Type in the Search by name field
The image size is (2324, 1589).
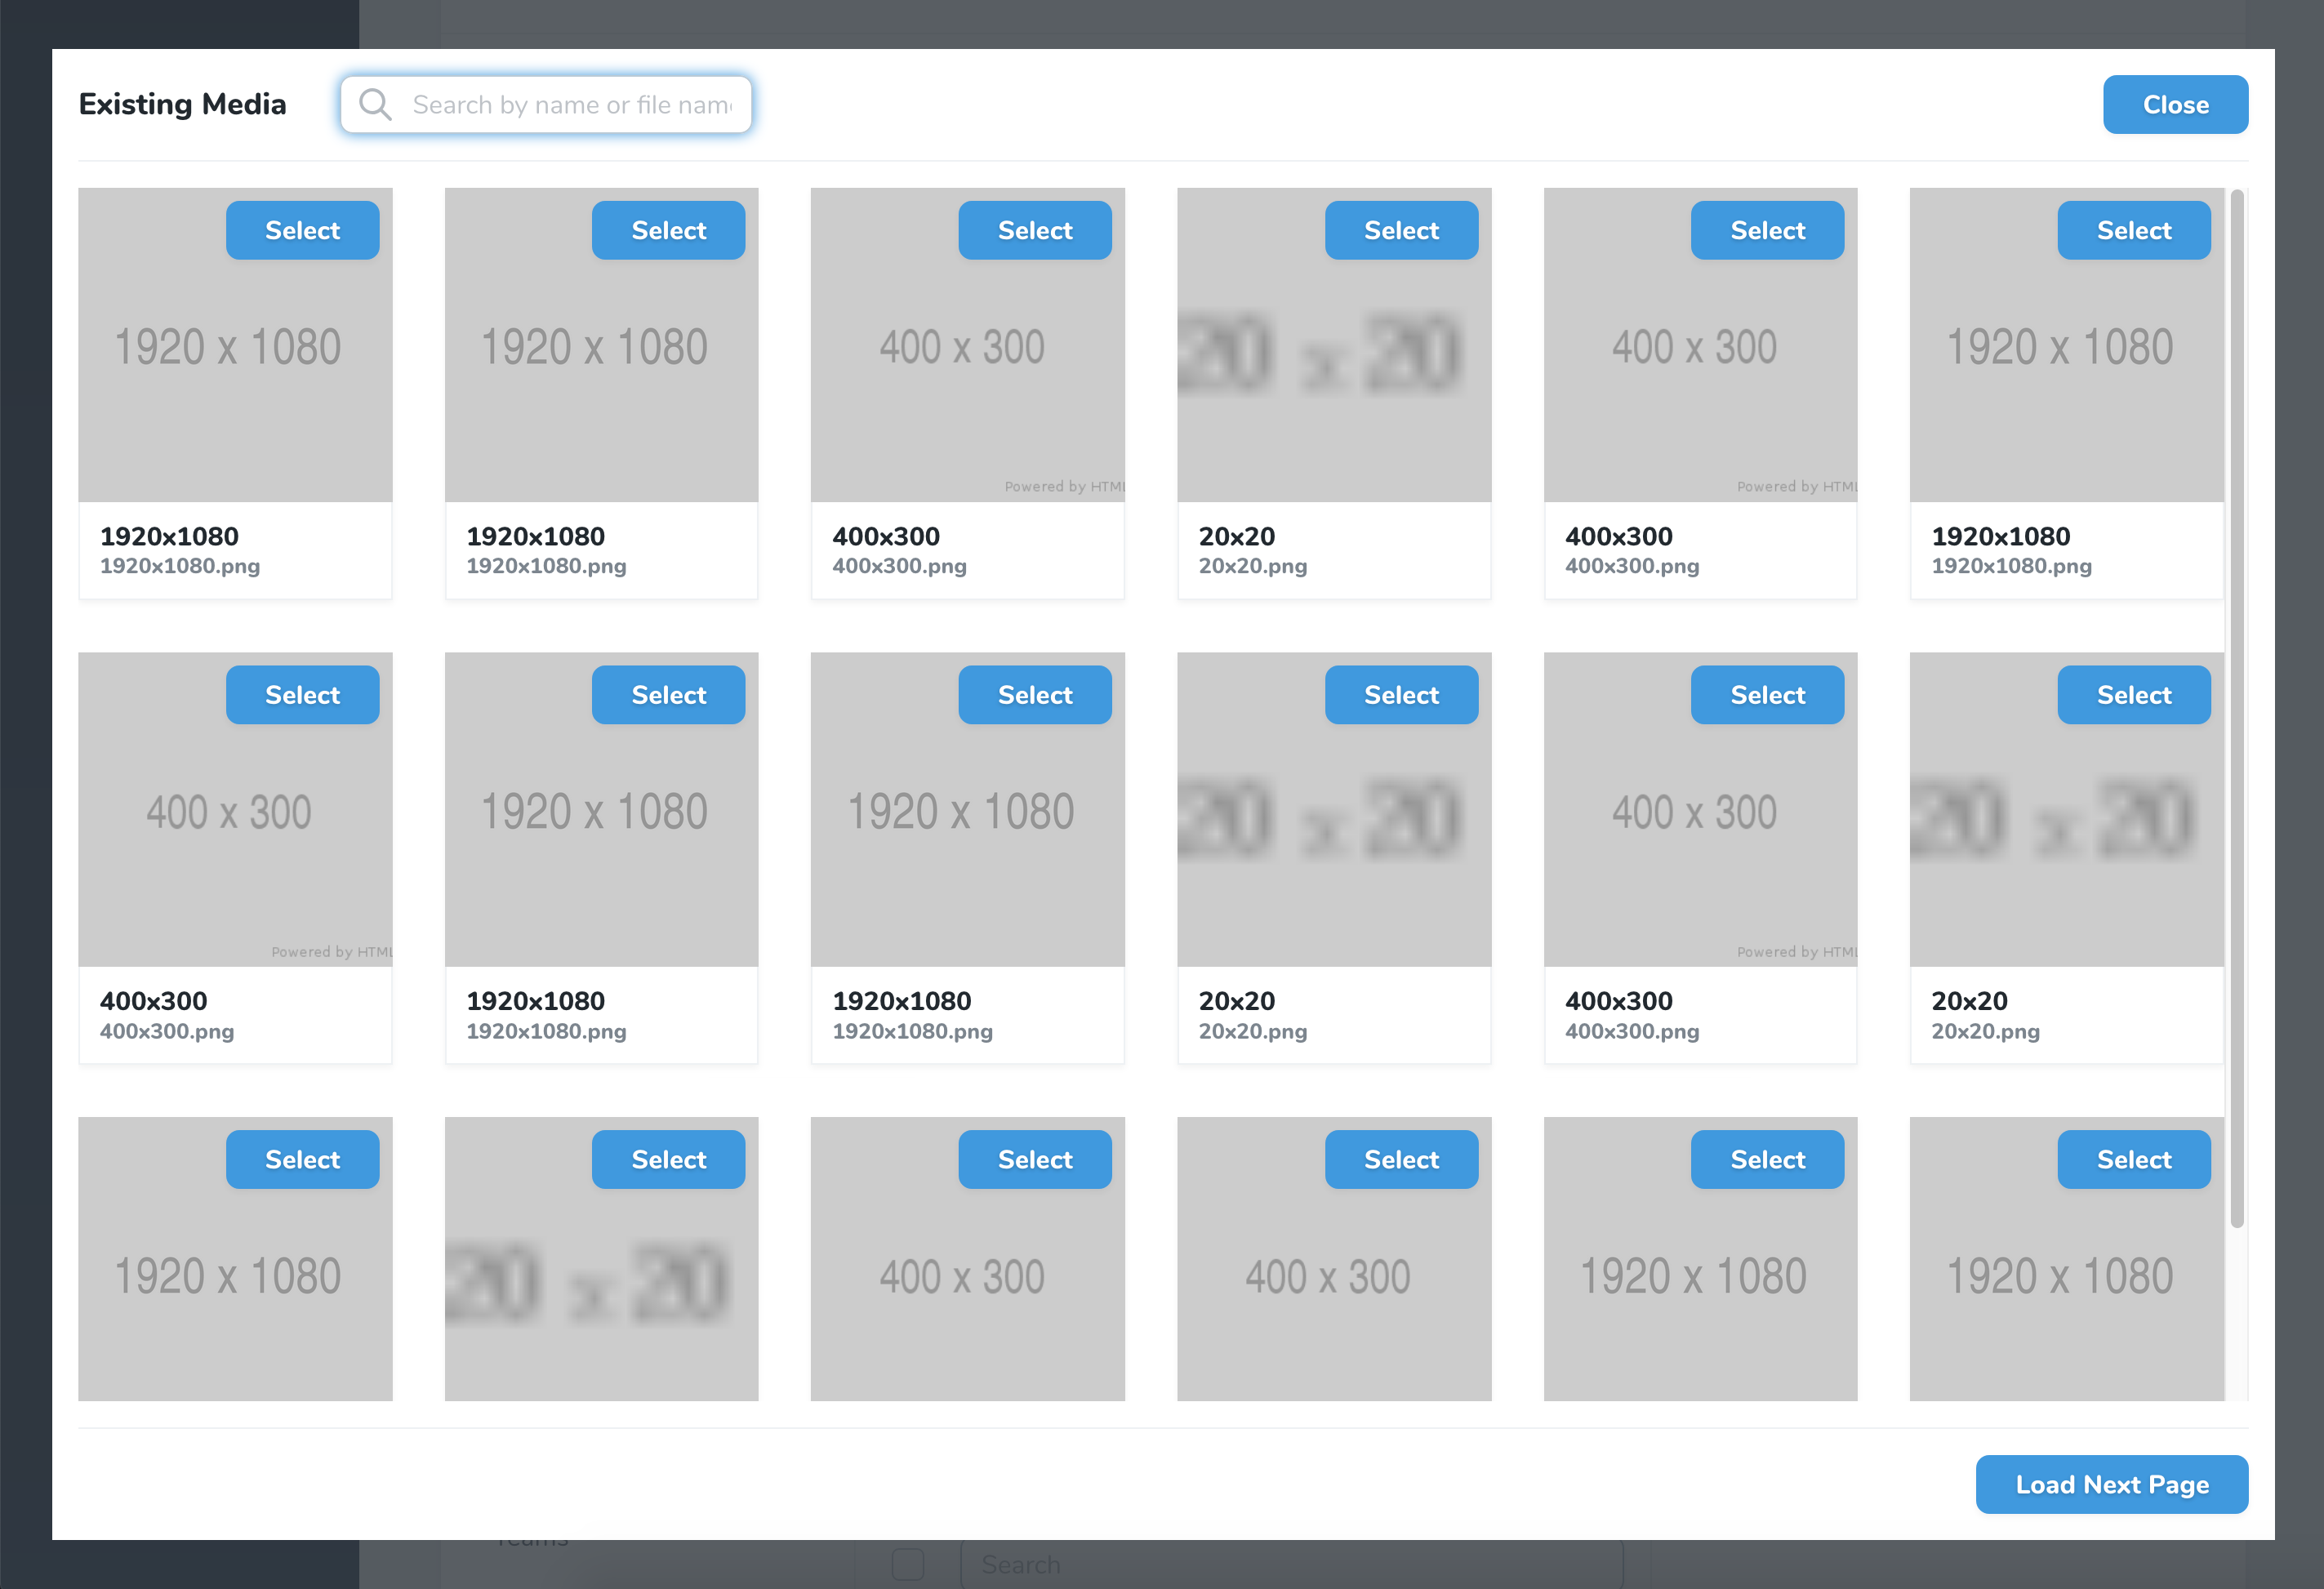point(572,104)
